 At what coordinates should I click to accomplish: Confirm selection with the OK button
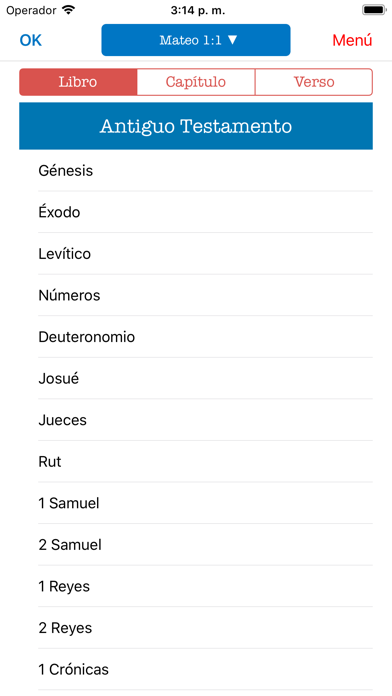pos(31,40)
